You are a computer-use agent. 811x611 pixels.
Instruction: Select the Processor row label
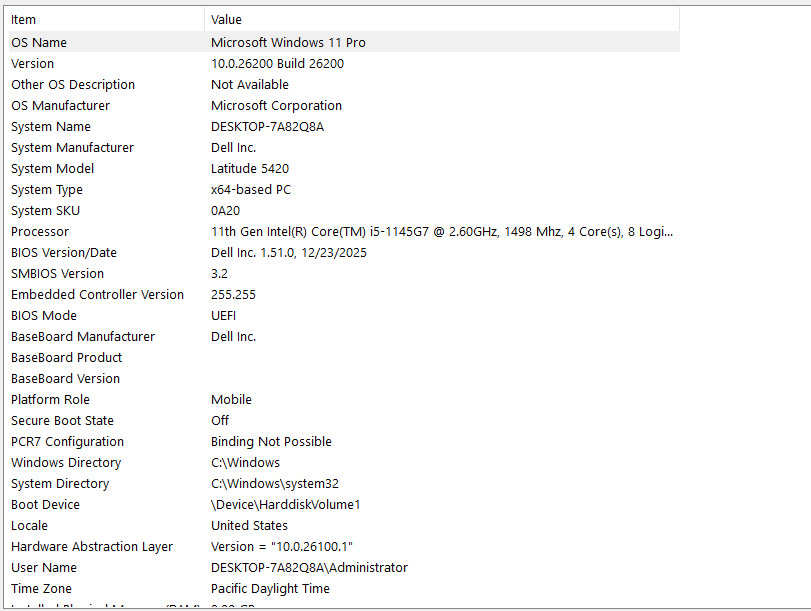click(x=40, y=232)
